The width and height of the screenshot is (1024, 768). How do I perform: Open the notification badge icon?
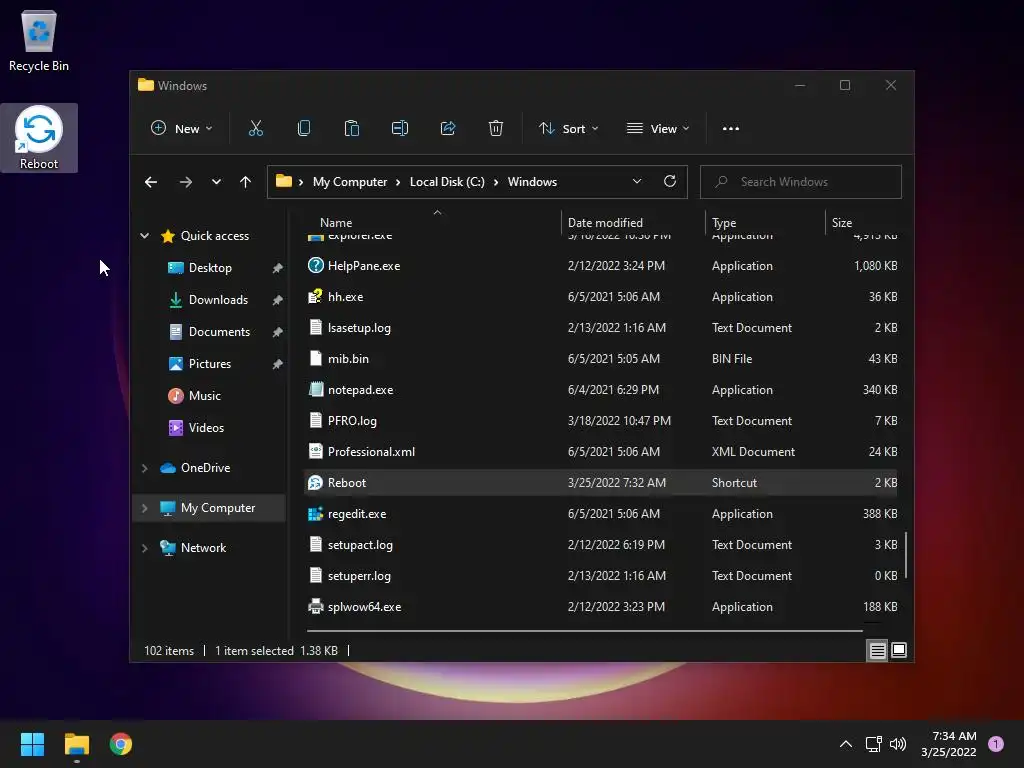pyautogui.click(x=996, y=743)
